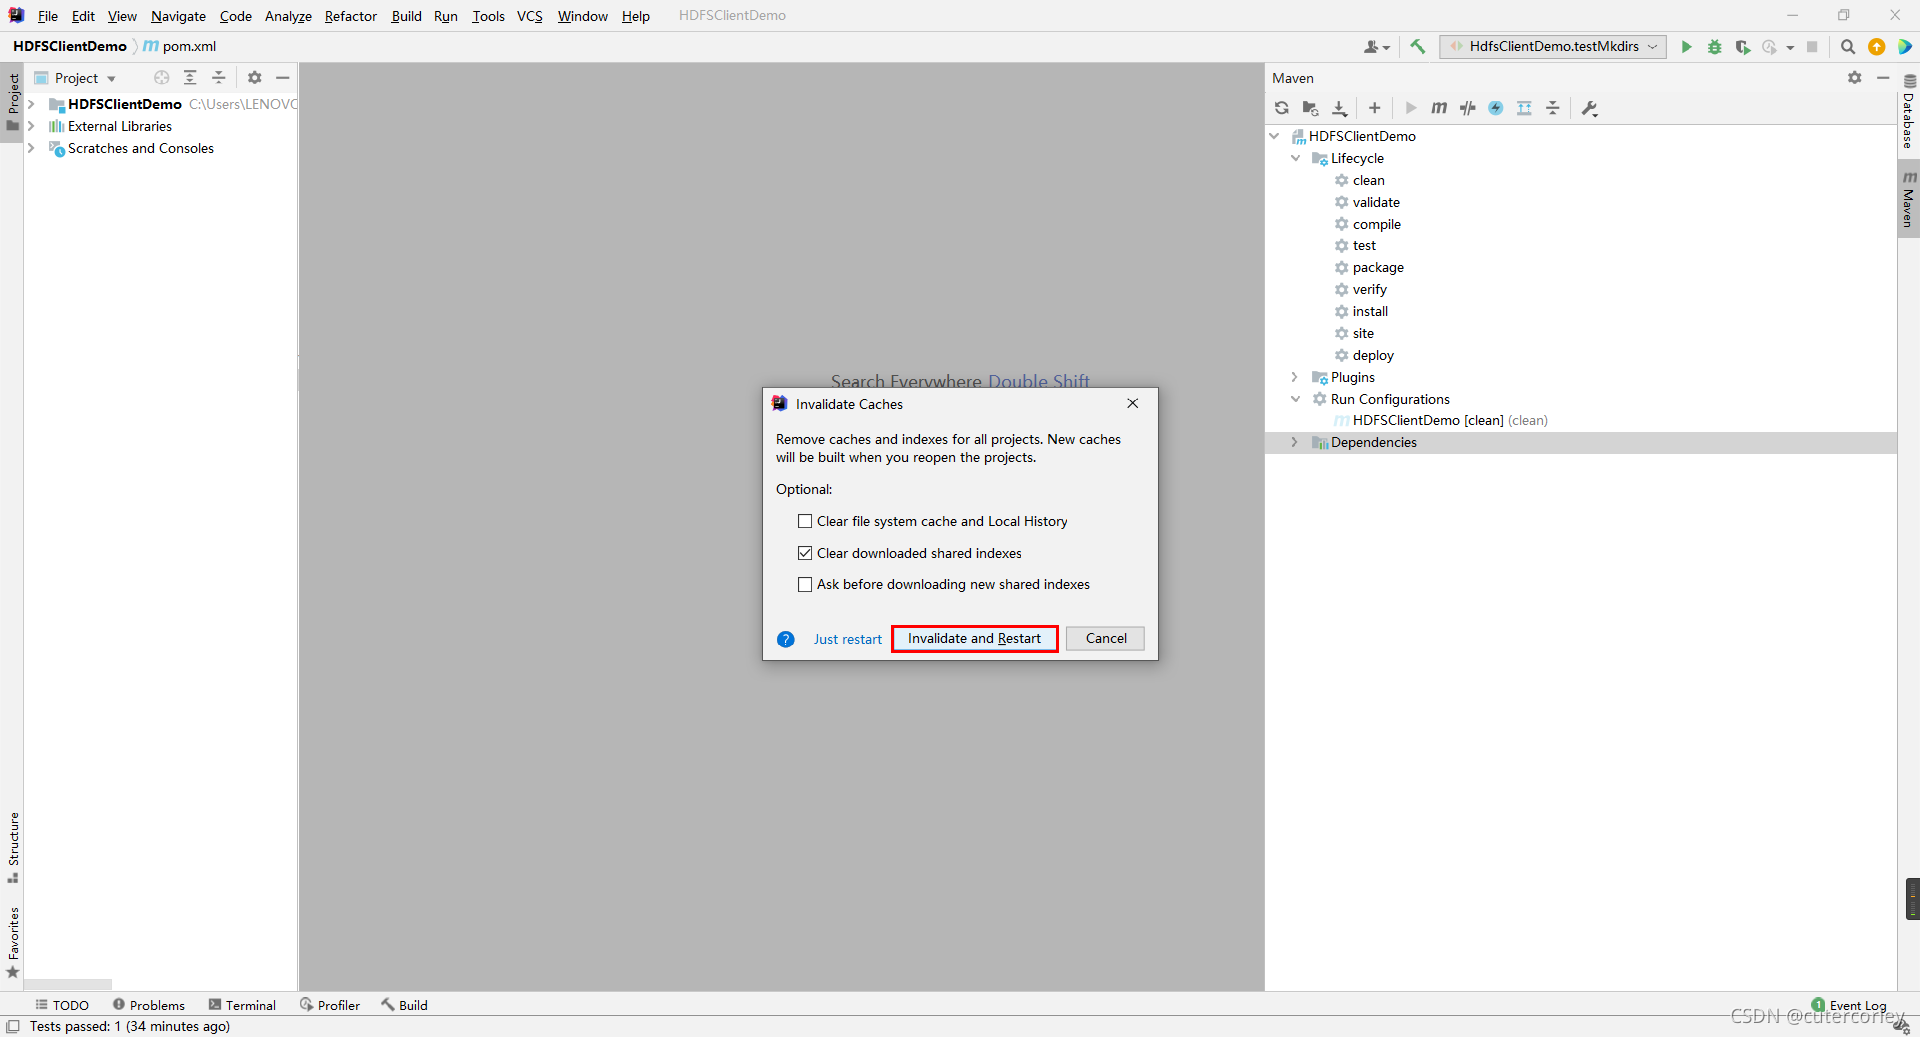This screenshot has height=1037, width=1920.
Task: Open the Navigate menu
Action: 178,16
